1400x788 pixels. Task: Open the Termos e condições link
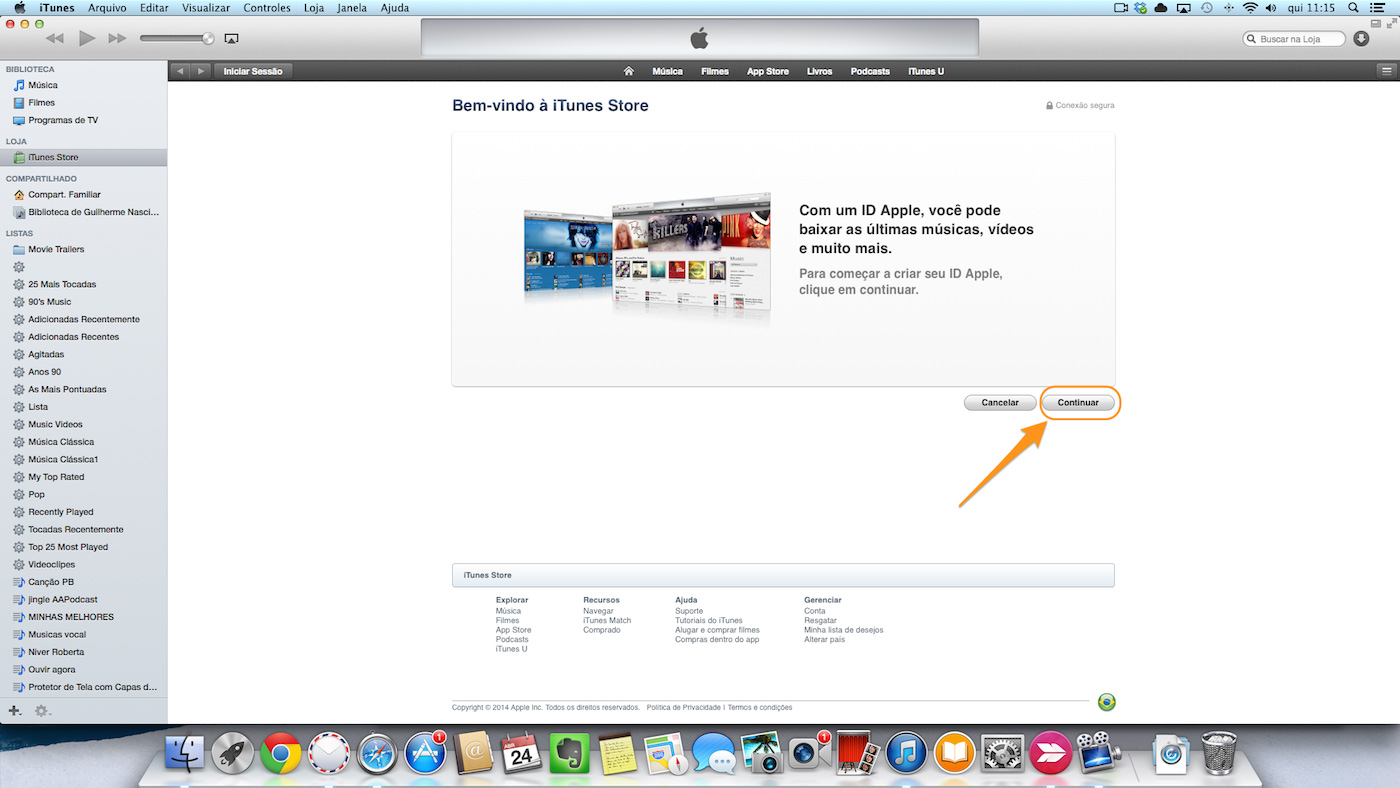760,707
